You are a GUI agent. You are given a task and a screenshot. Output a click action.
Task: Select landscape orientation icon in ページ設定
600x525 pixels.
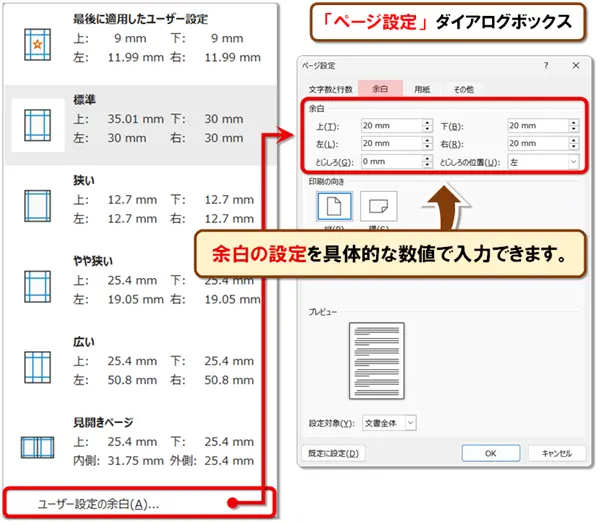[378, 207]
